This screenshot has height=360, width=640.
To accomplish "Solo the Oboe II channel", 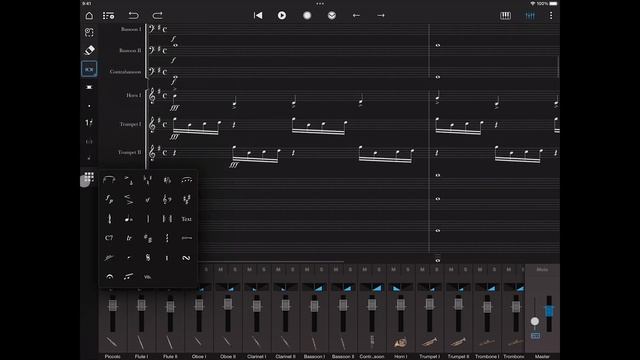I will [235, 269].
